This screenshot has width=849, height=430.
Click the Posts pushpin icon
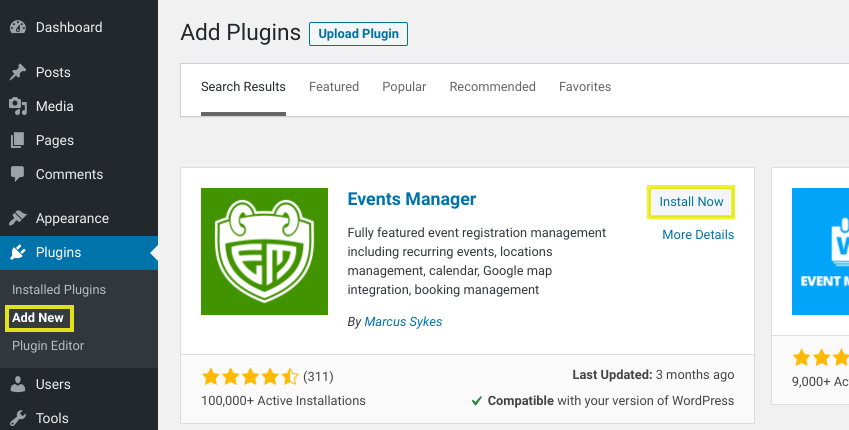click(x=18, y=72)
